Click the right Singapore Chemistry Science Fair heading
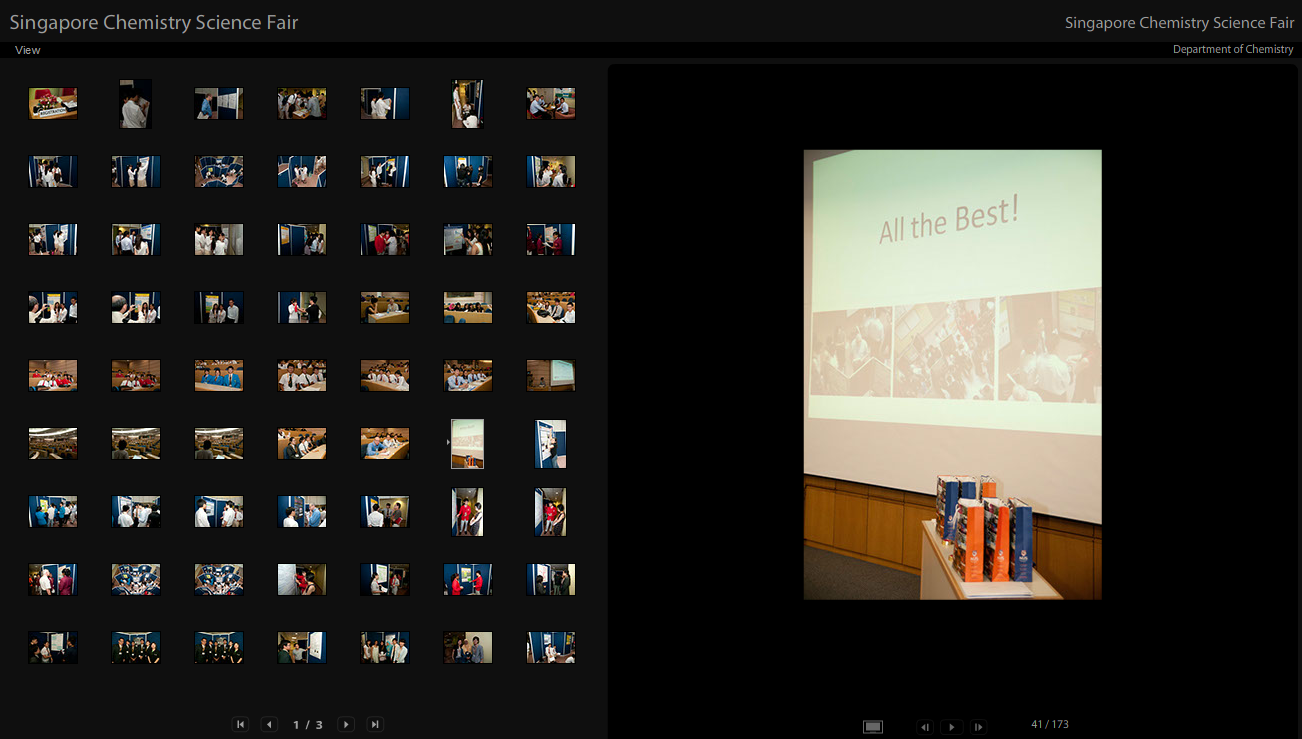 click(1179, 23)
